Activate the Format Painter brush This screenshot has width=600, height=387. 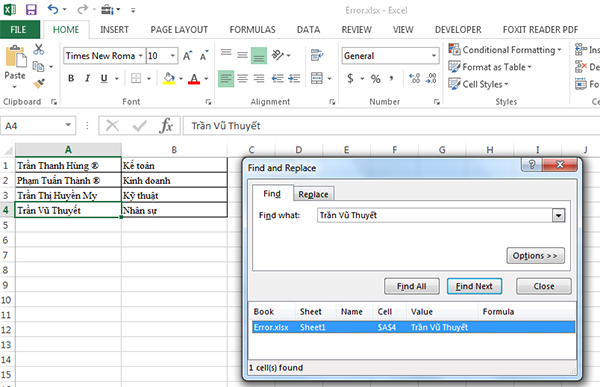pos(39,83)
